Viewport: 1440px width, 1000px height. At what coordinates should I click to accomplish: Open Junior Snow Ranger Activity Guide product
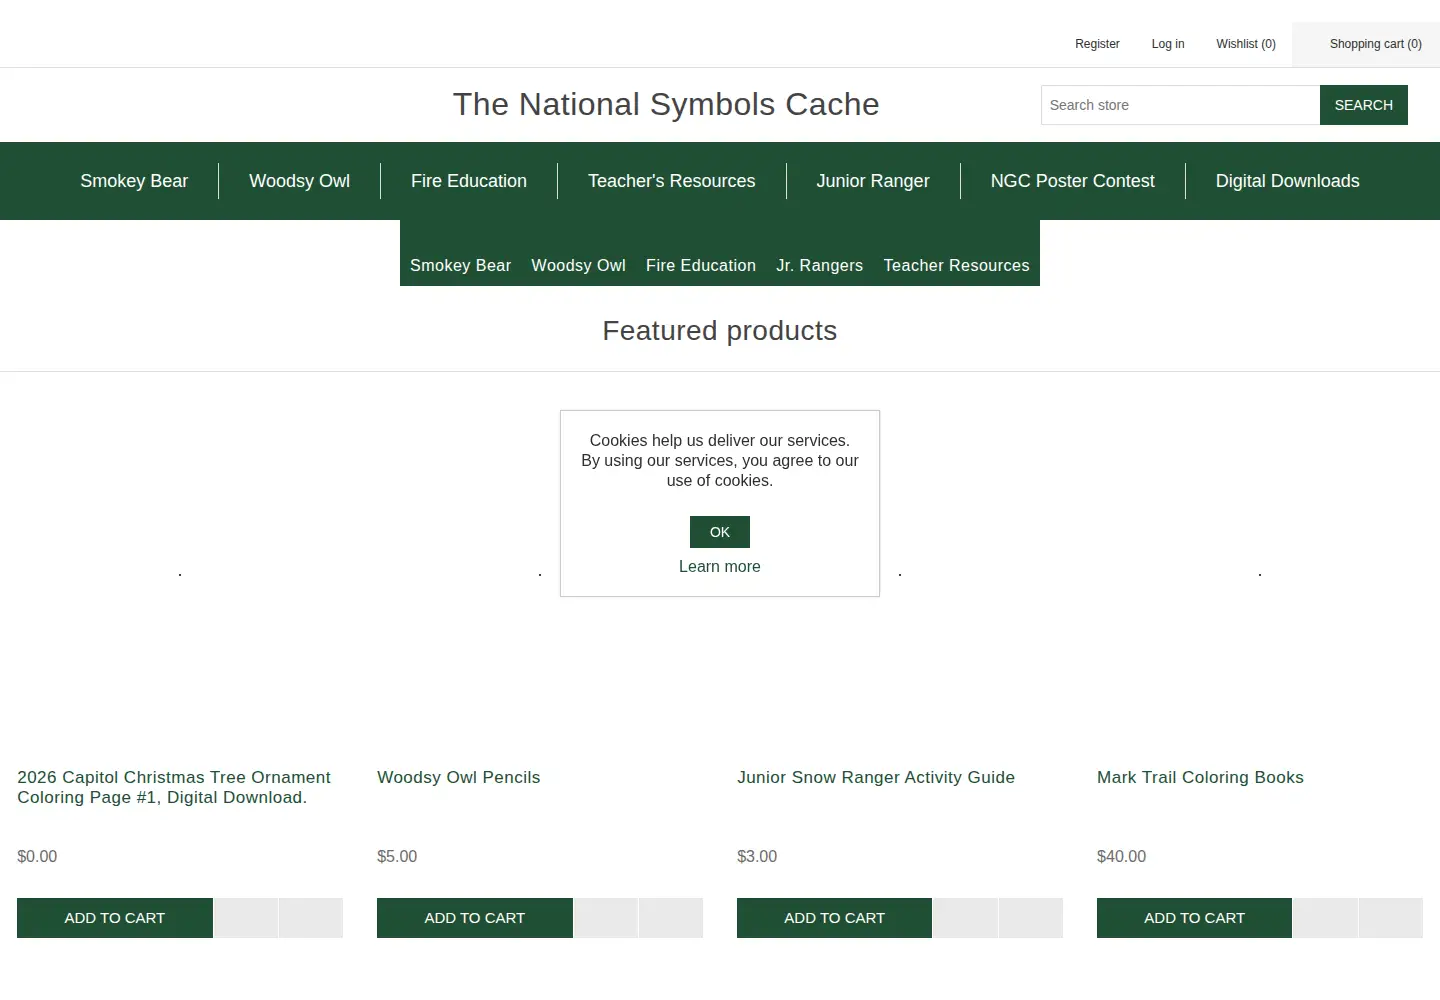[876, 777]
